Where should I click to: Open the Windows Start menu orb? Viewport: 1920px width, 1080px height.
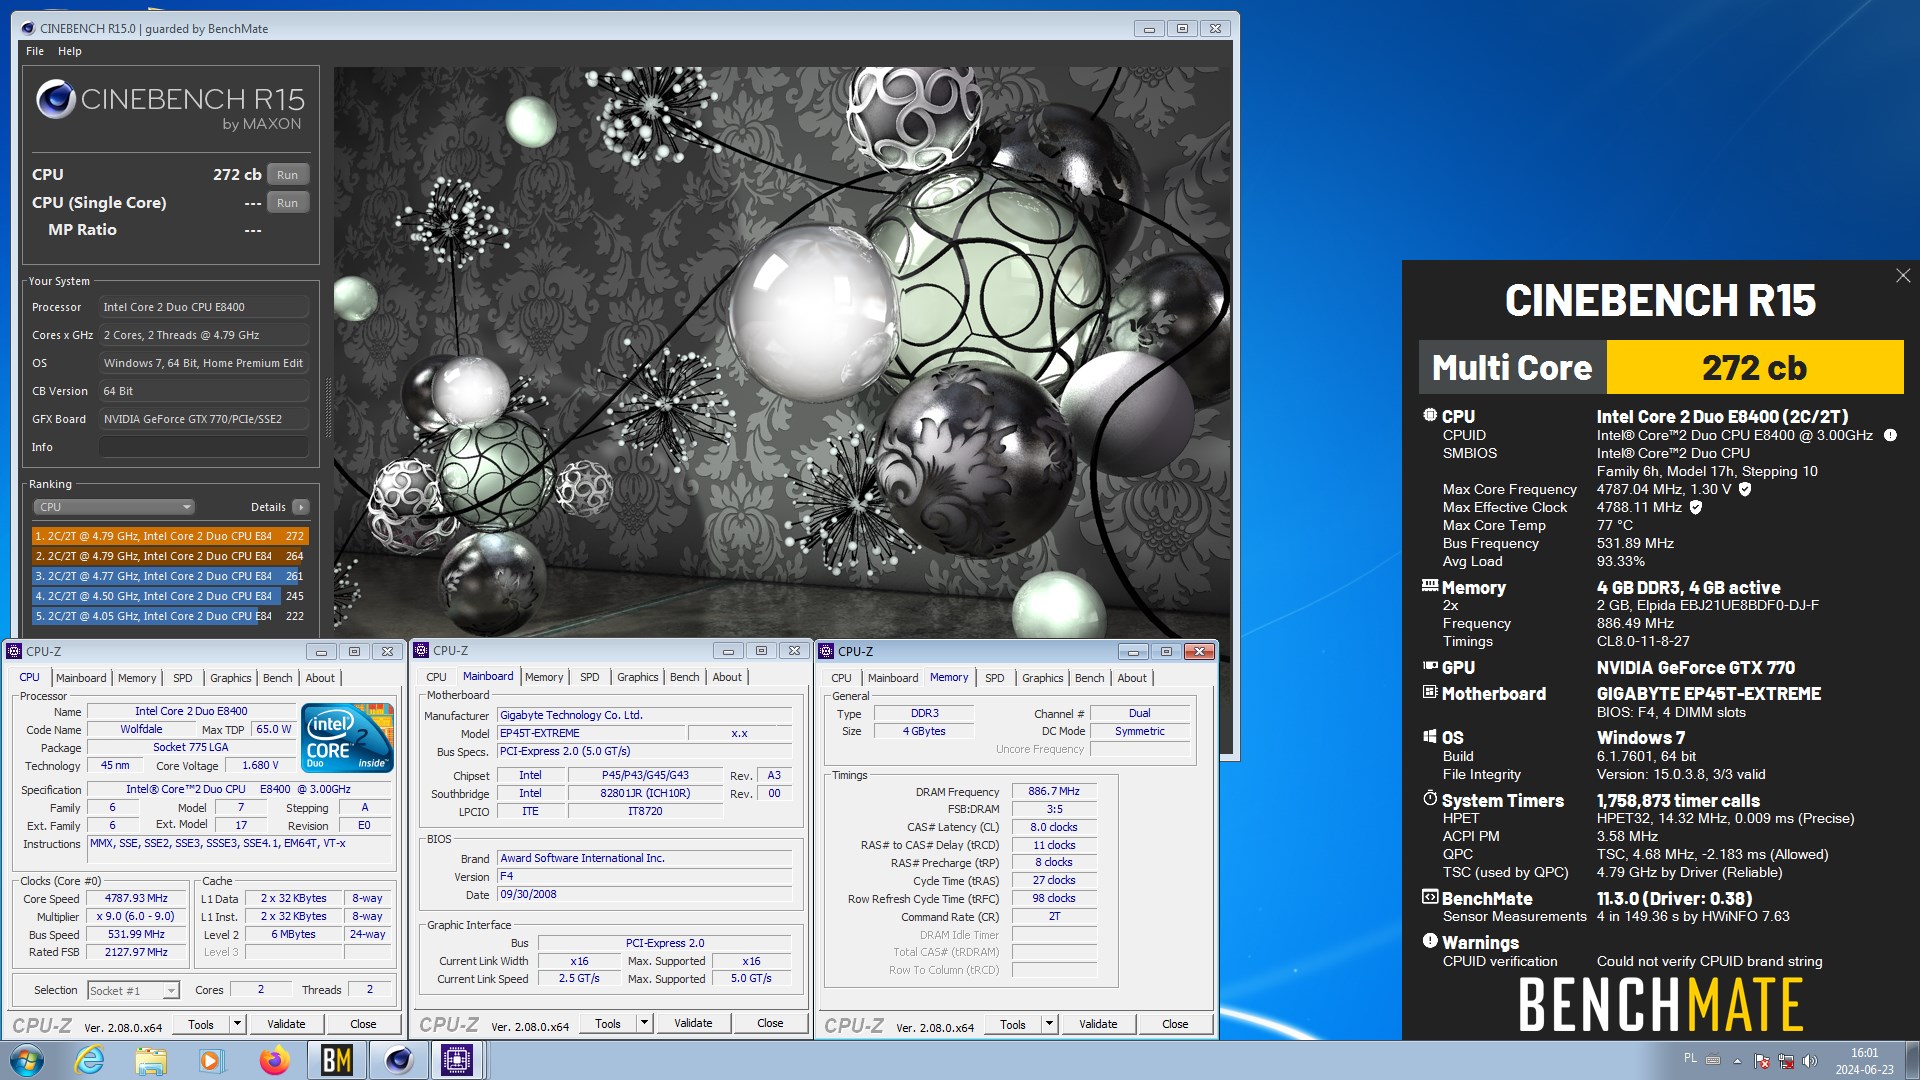coord(26,1060)
